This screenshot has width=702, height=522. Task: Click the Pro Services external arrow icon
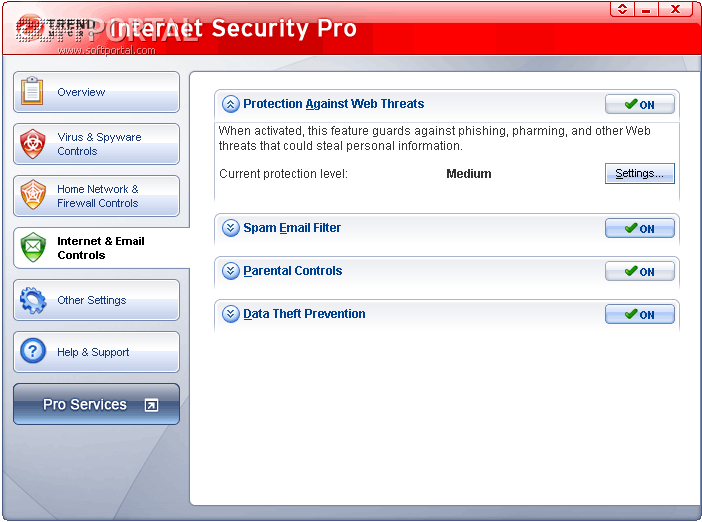click(x=151, y=405)
